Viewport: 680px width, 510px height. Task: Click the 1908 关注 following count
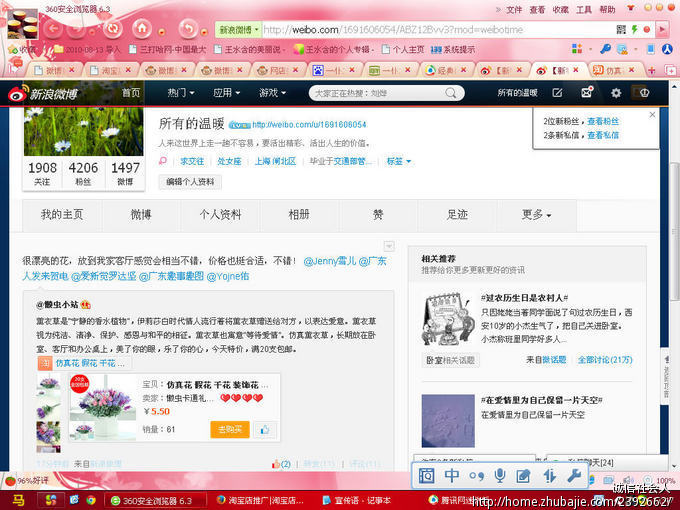click(x=42, y=173)
